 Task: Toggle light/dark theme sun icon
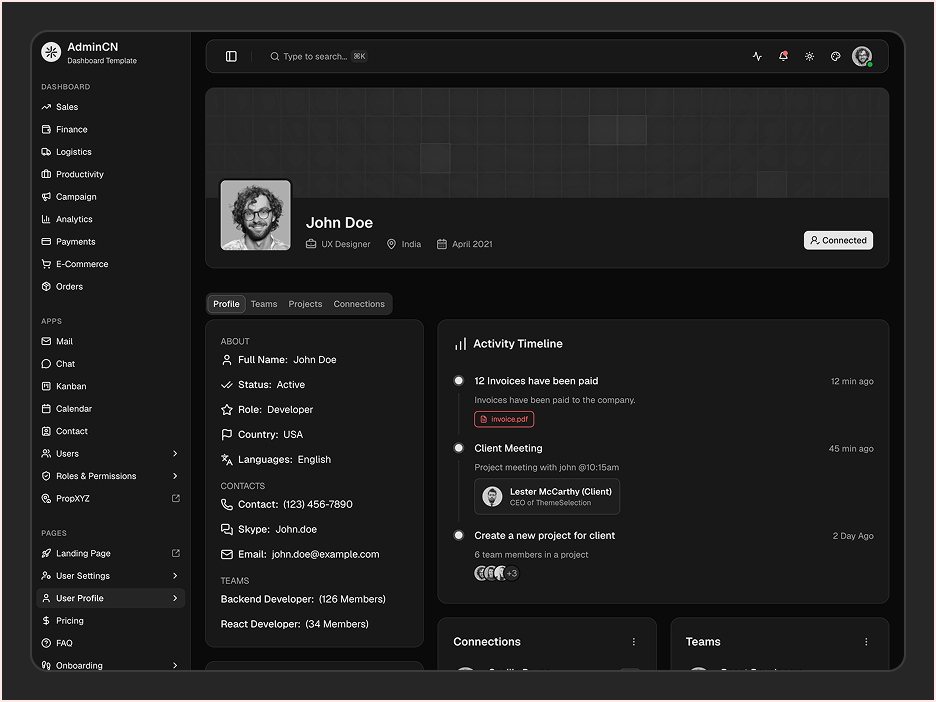[809, 56]
